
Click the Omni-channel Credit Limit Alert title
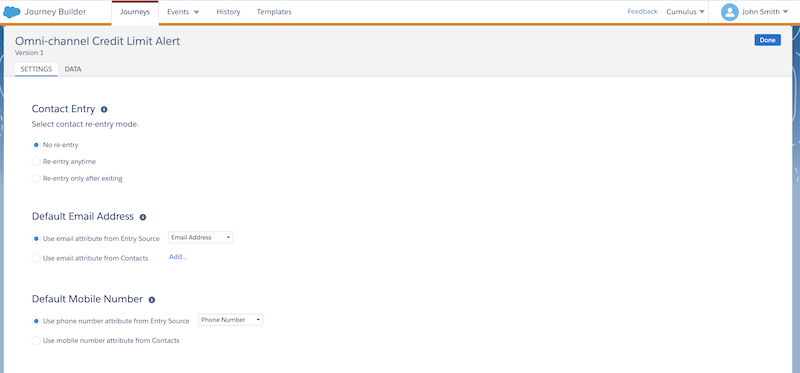tap(97, 41)
